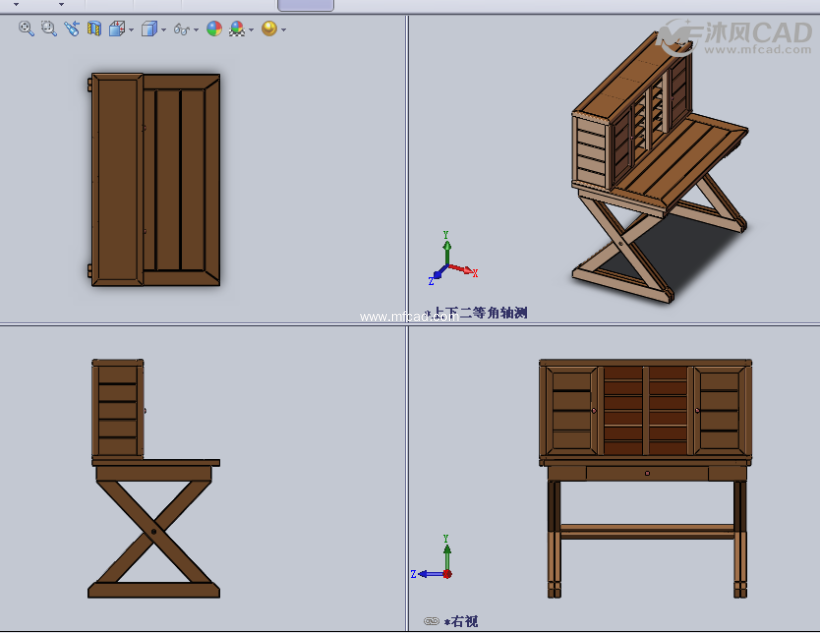Open the Hide/Show Items dropdown arrow
This screenshot has height=633, width=820.
(197, 30)
